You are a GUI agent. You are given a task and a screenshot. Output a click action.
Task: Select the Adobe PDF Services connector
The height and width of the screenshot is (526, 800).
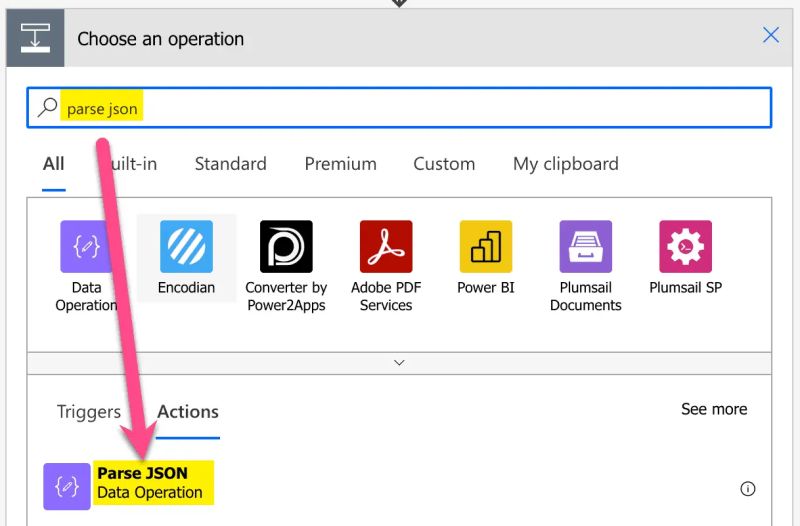(386, 246)
